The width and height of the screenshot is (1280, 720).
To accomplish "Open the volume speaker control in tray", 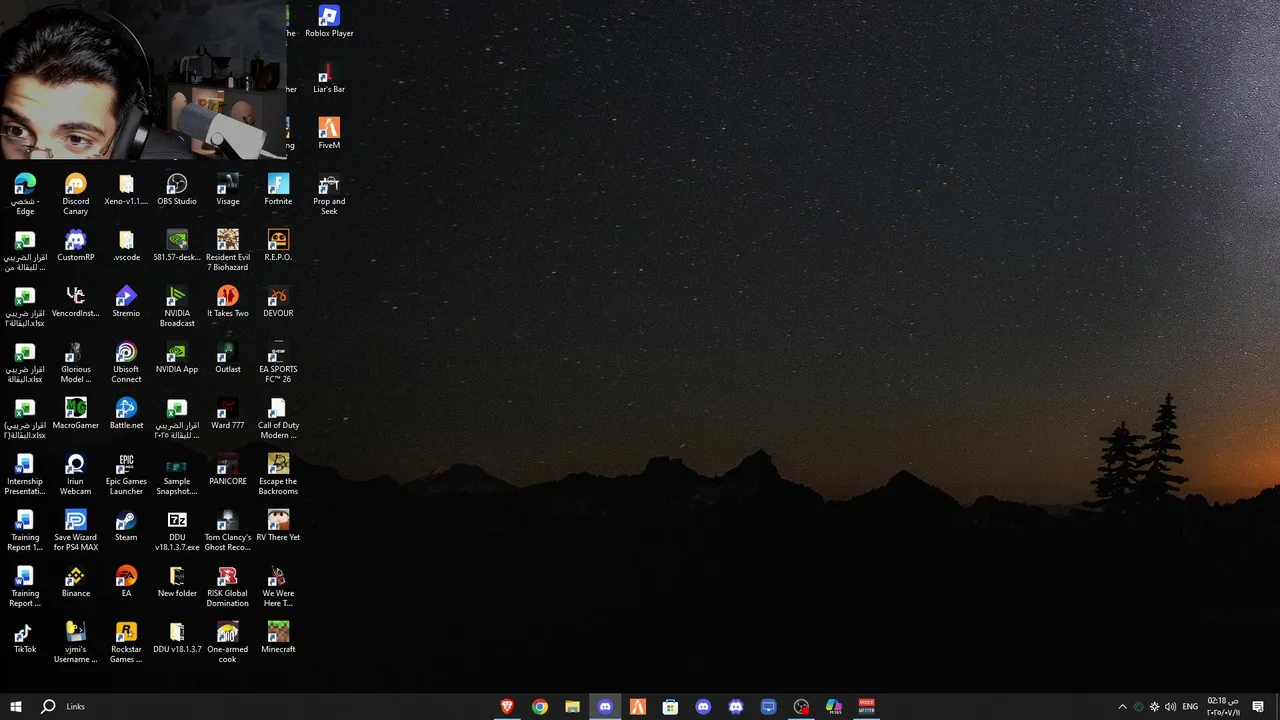I will point(1170,707).
